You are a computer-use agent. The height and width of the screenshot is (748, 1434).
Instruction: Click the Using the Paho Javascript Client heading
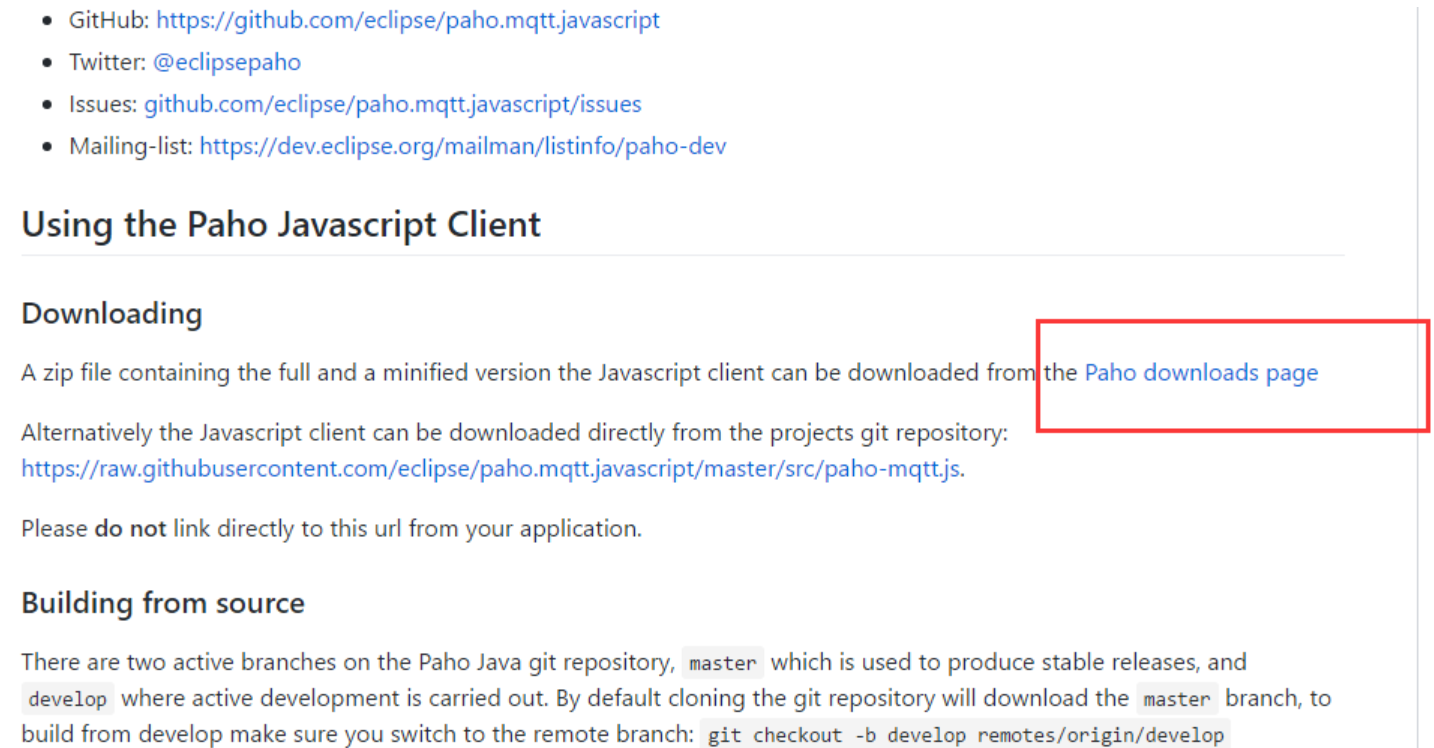tap(281, 224)
